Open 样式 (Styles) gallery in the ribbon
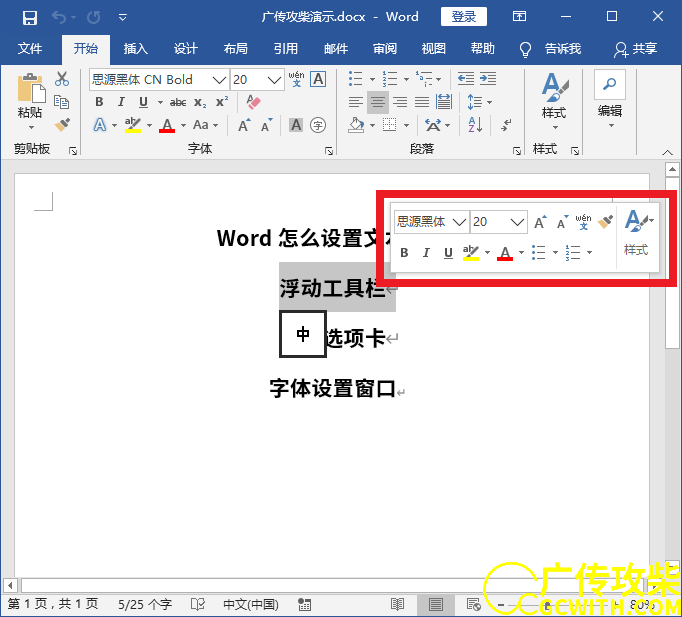The height and width of the screenshot is (617, 682). (x=555, y=100)
